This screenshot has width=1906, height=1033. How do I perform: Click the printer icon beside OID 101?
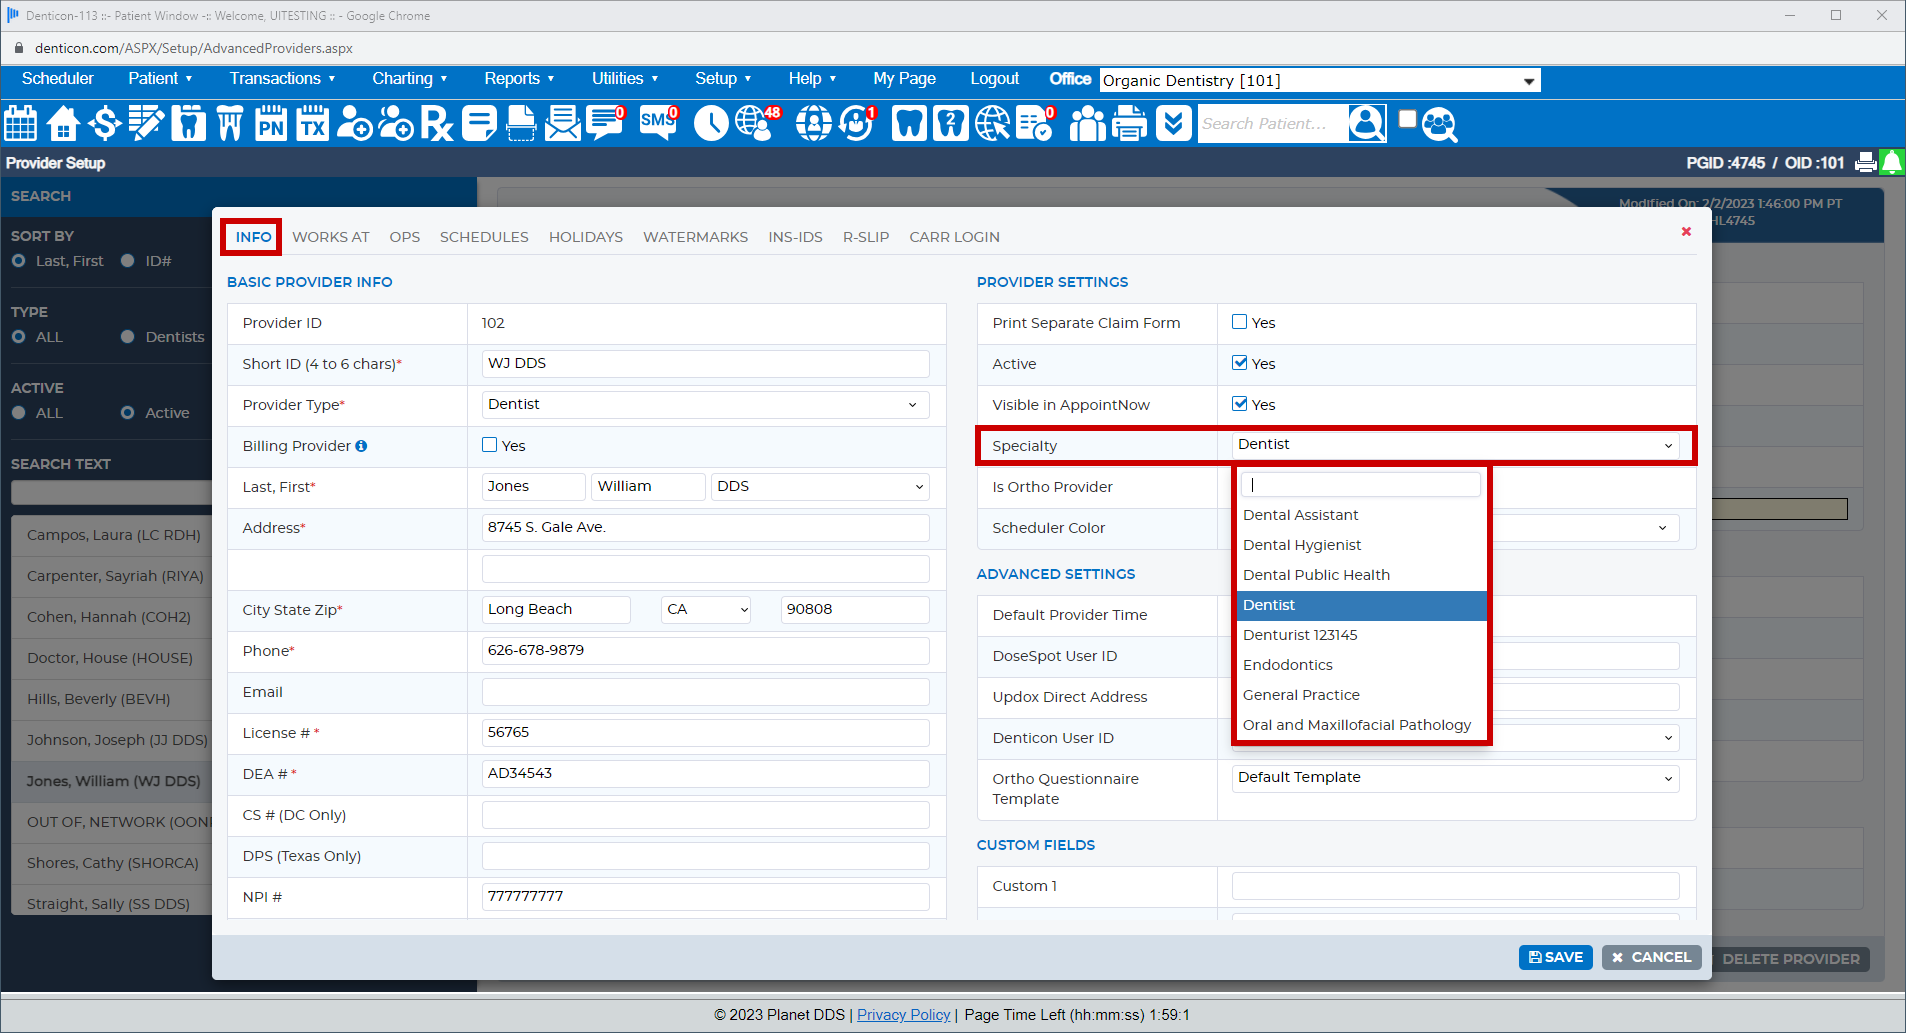coord(1866,162)
